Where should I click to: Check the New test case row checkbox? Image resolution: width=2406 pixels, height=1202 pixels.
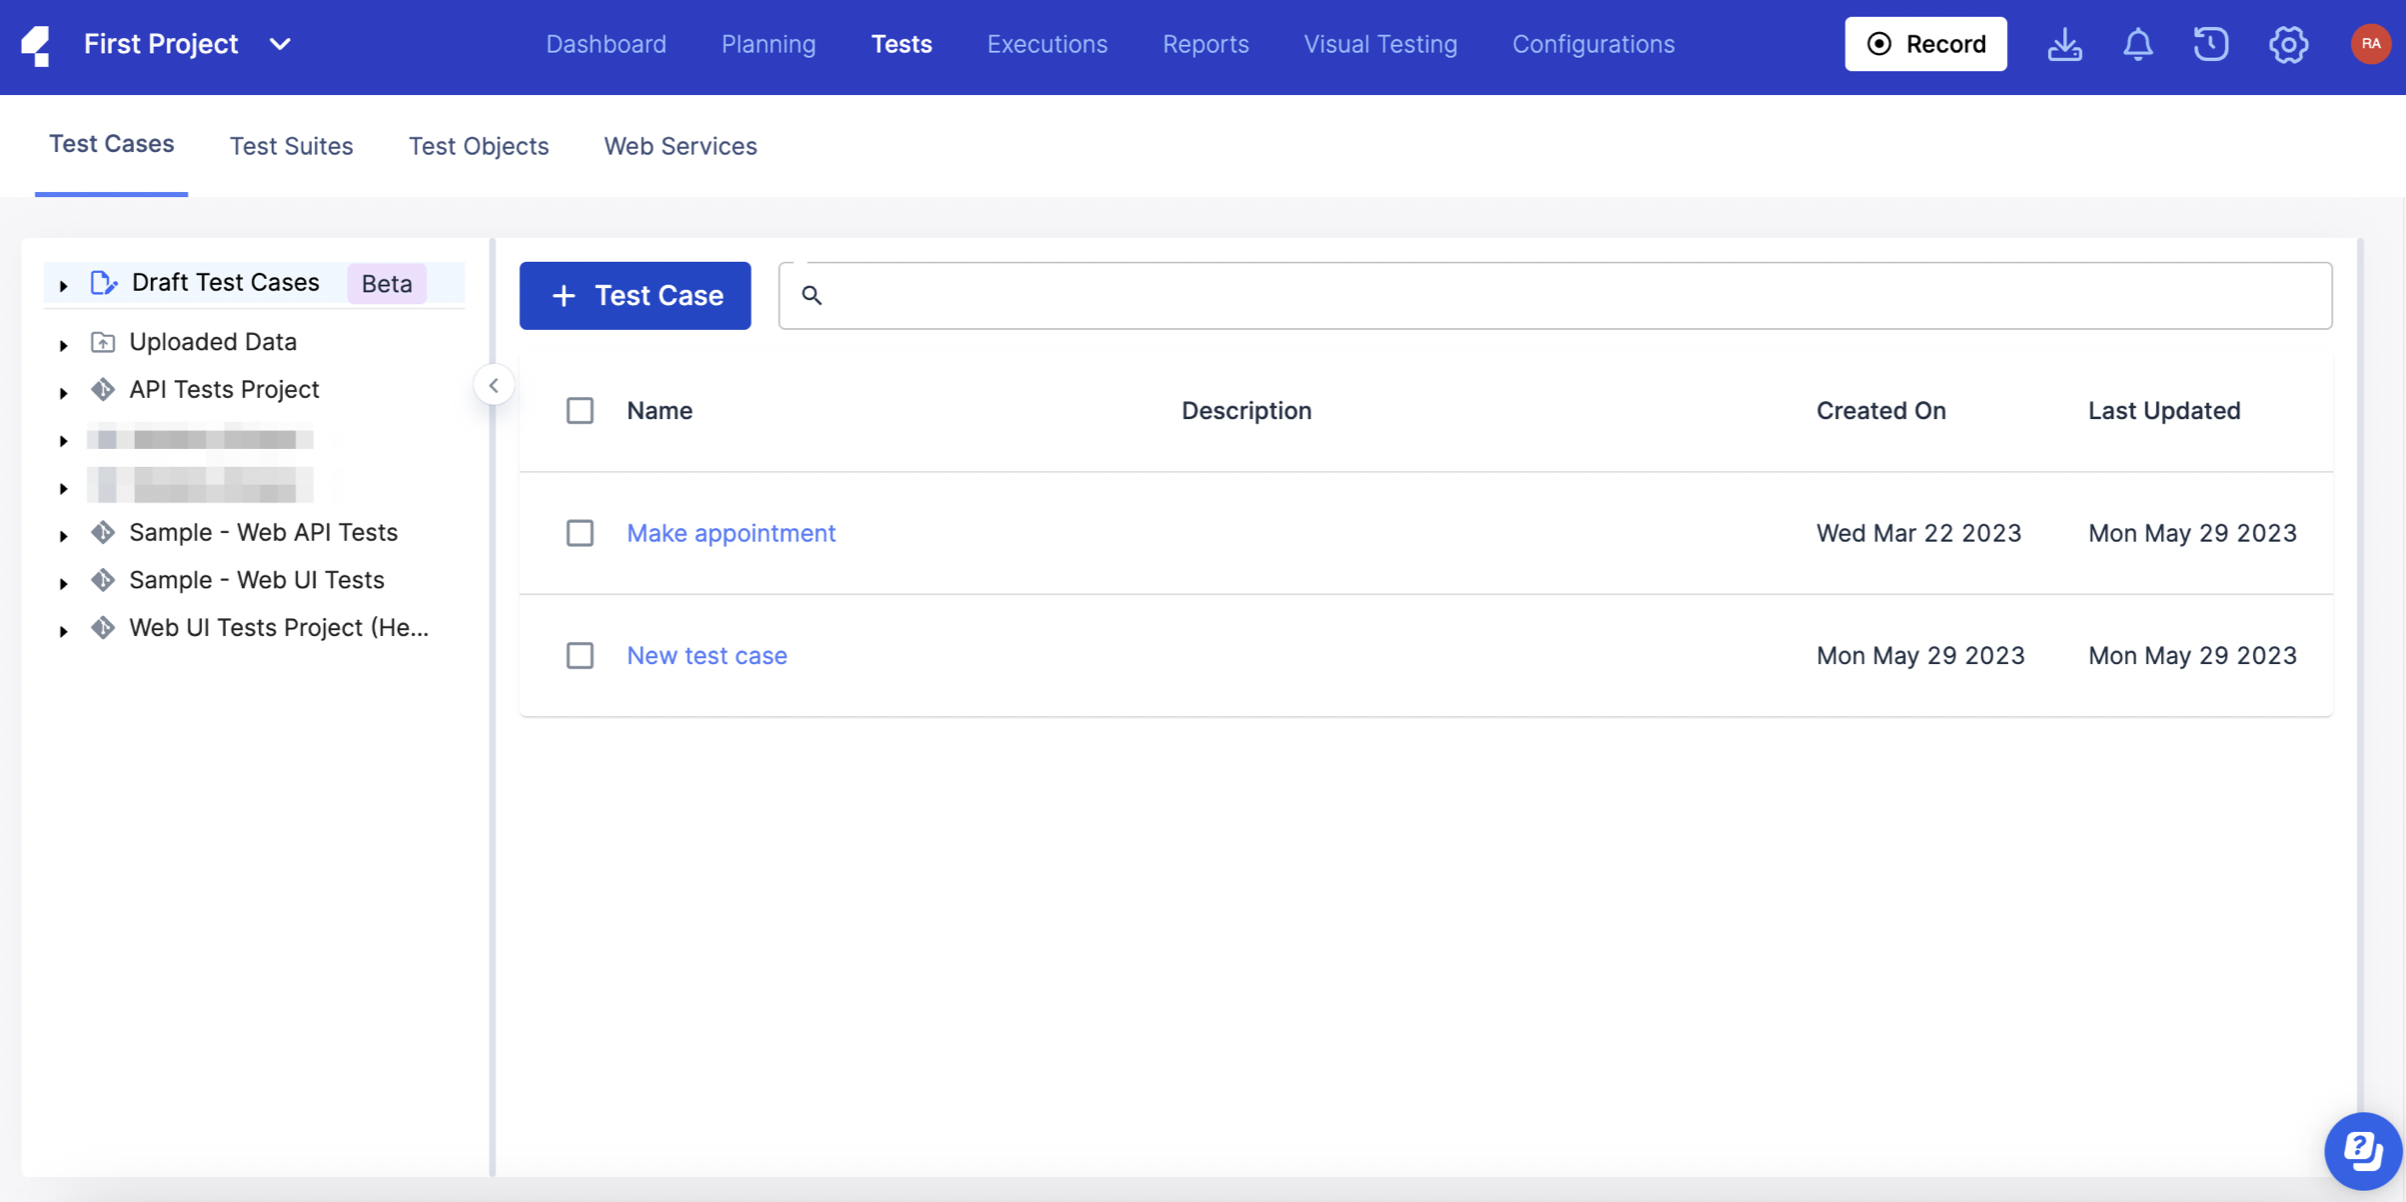tap(580, 655)
